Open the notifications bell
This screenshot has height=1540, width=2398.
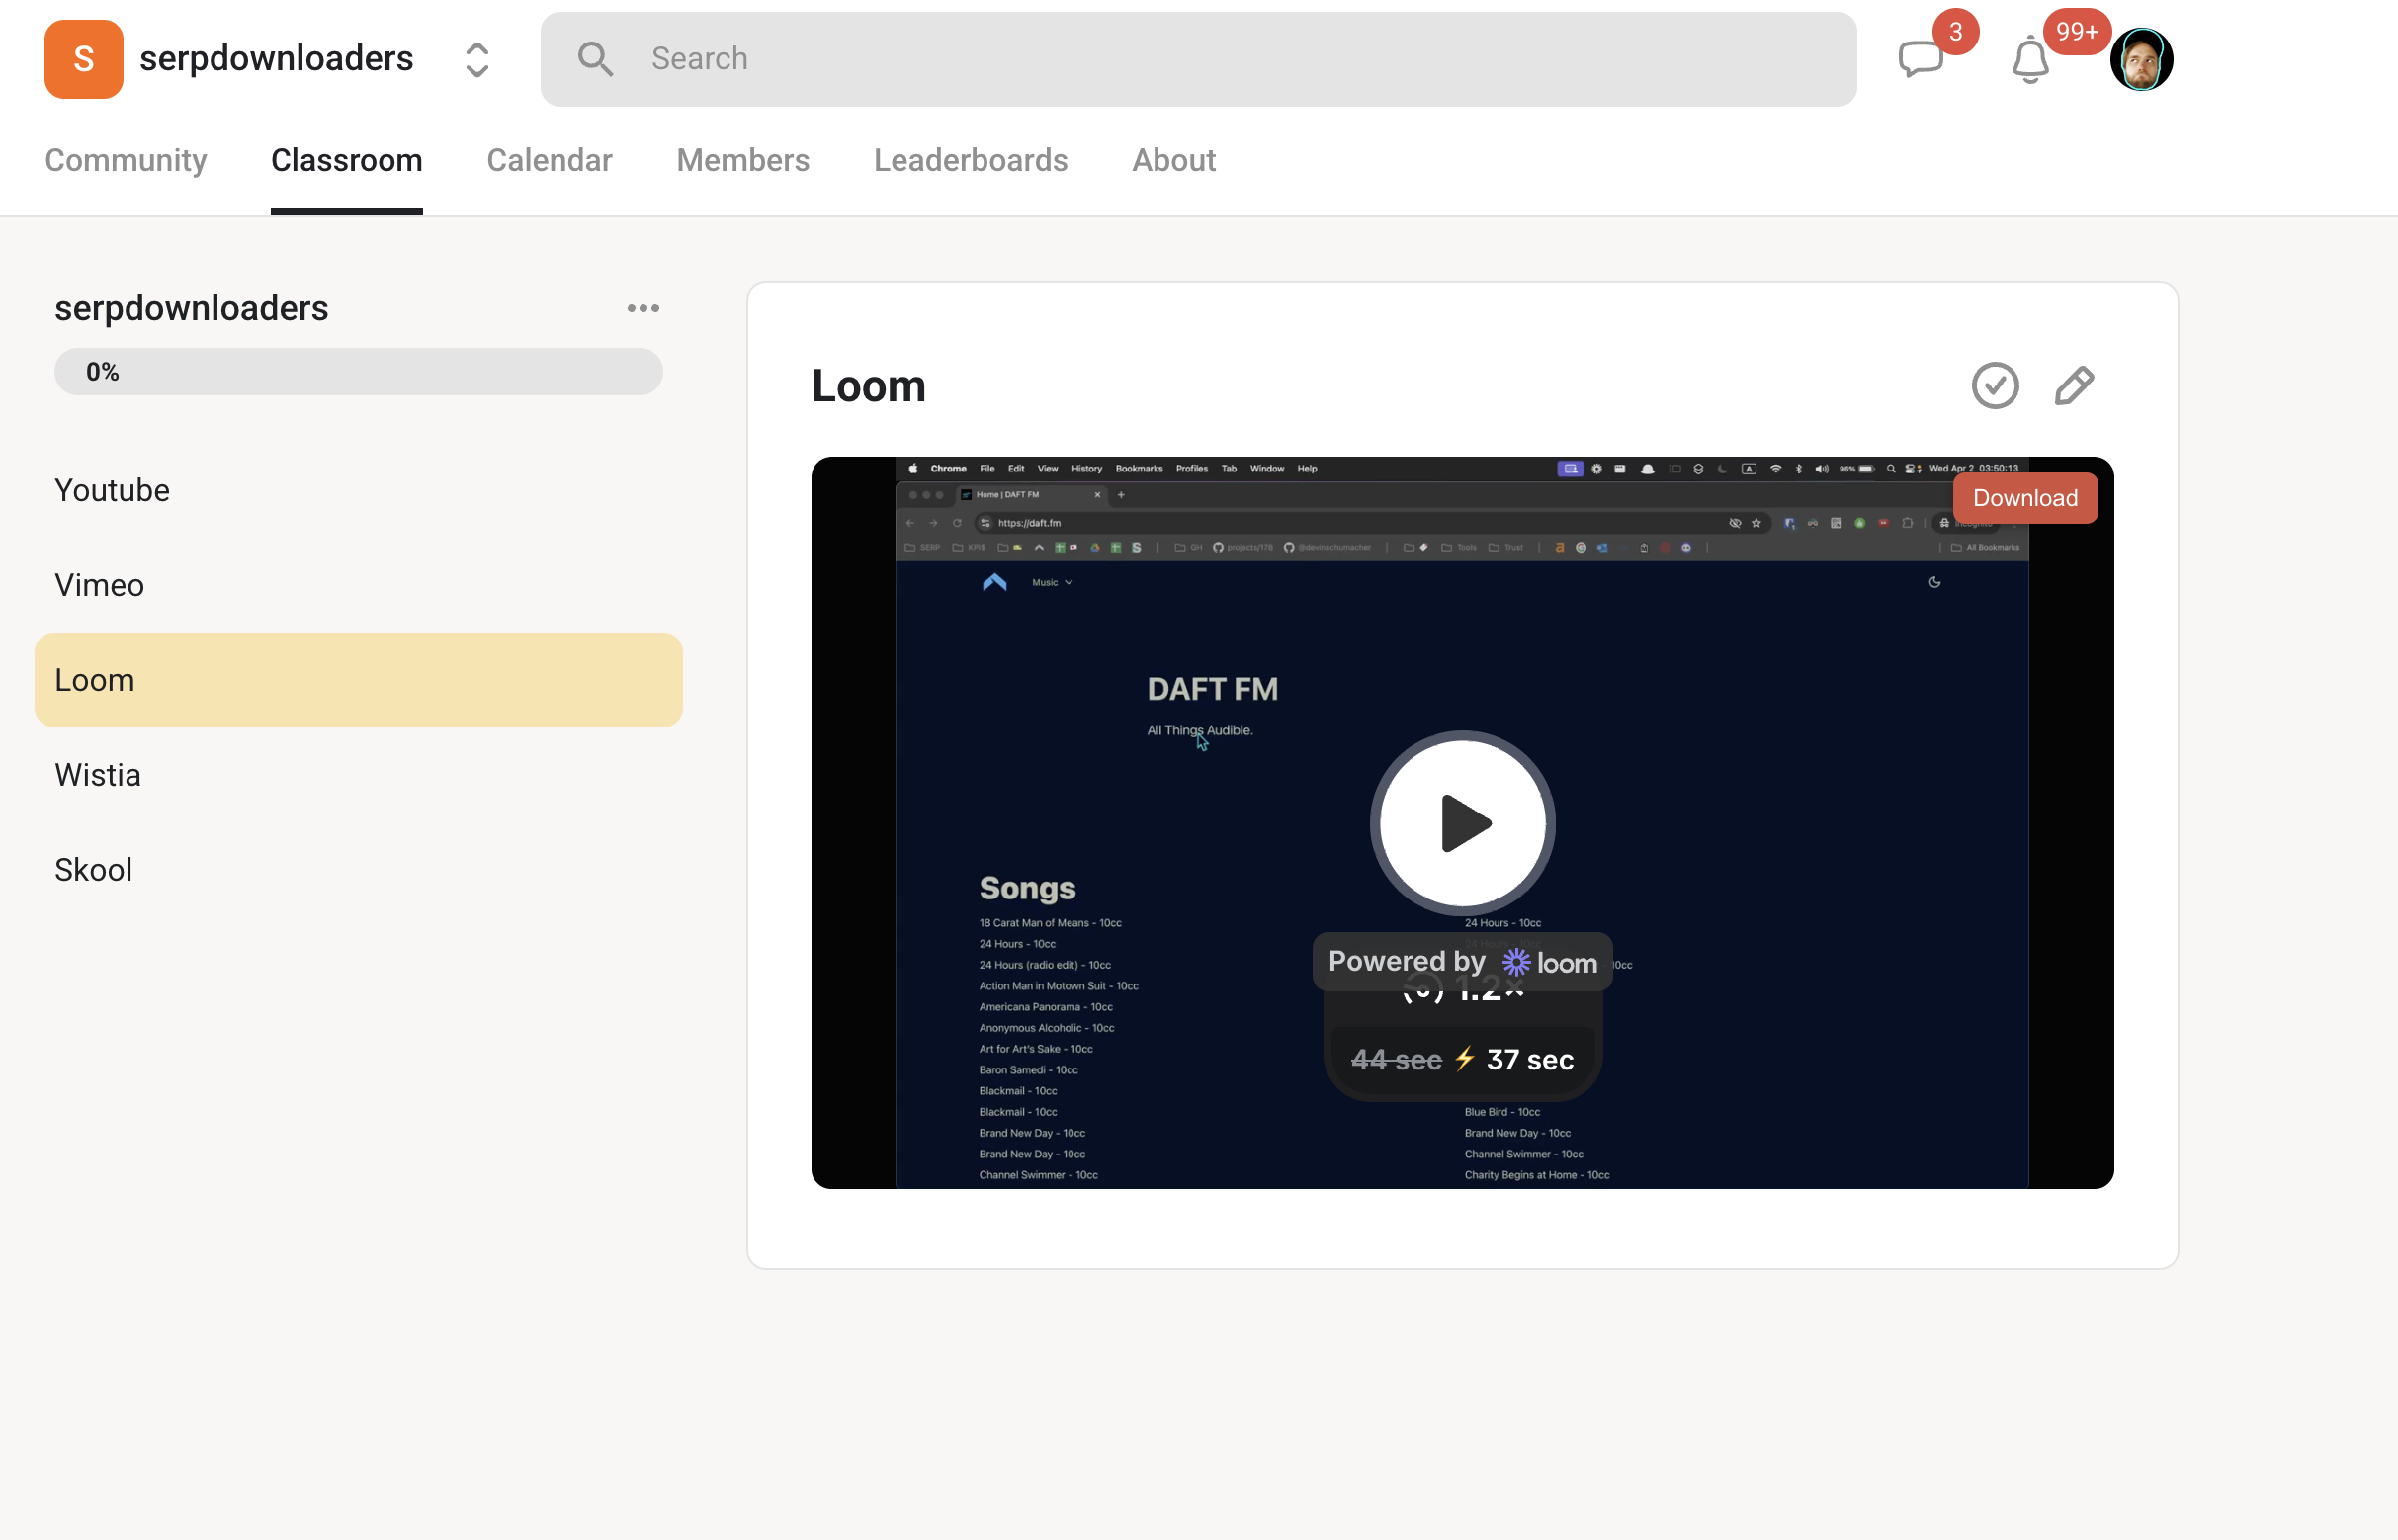(x=2030, y=60)
